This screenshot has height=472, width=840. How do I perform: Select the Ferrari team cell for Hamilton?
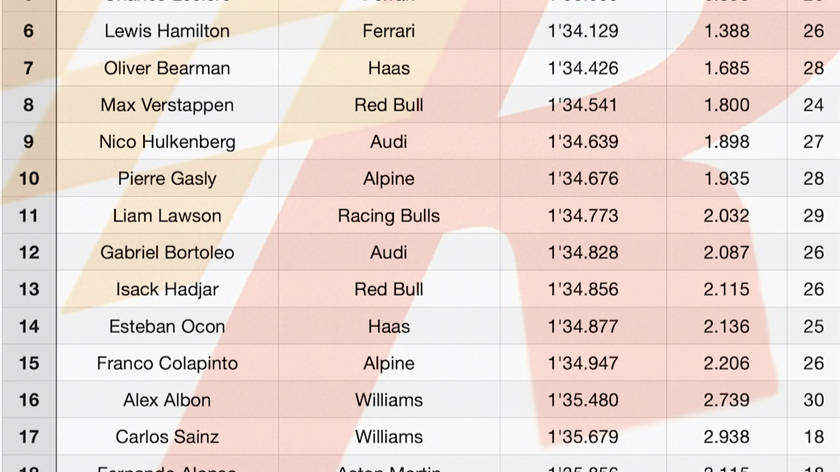click(388, 31)
